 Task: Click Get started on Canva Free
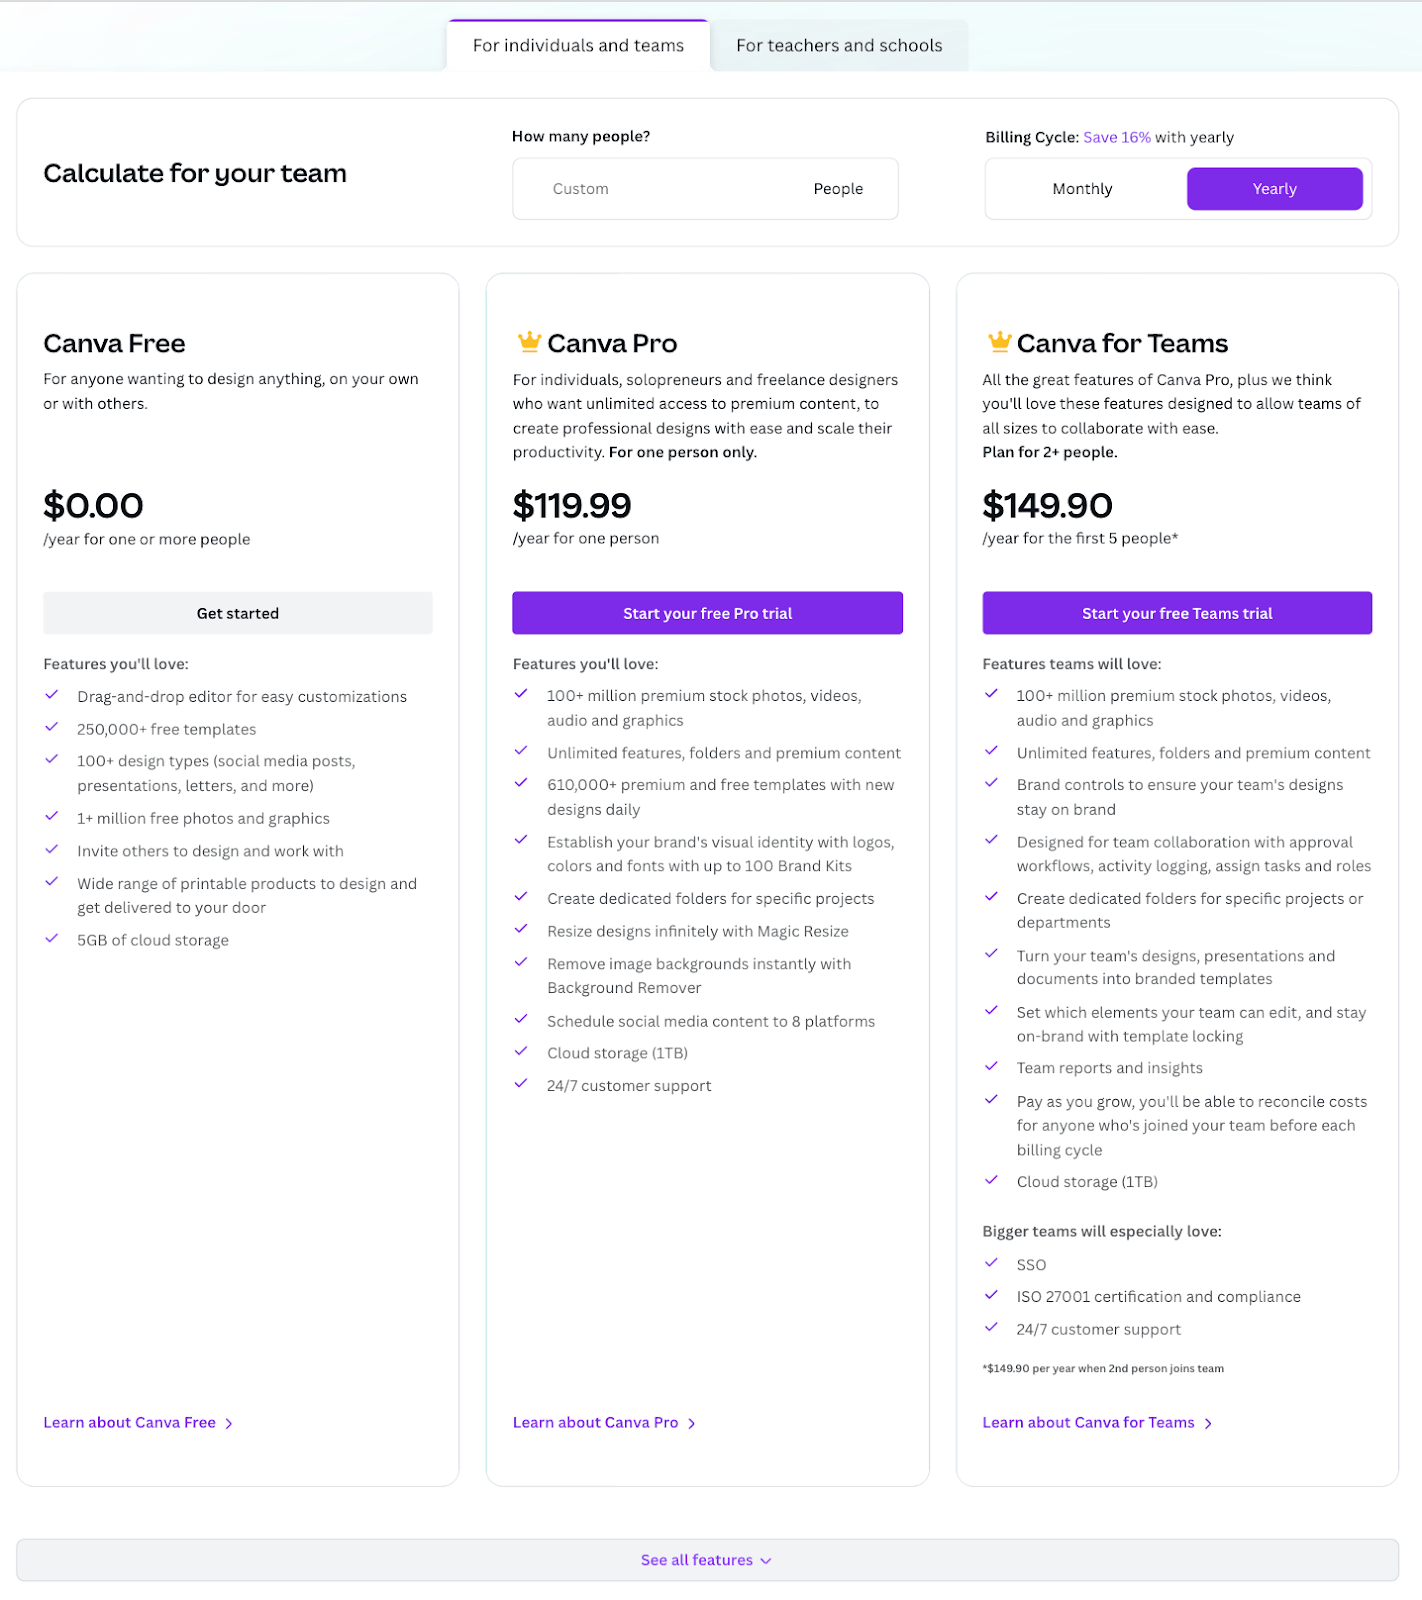tap(237, 613)
